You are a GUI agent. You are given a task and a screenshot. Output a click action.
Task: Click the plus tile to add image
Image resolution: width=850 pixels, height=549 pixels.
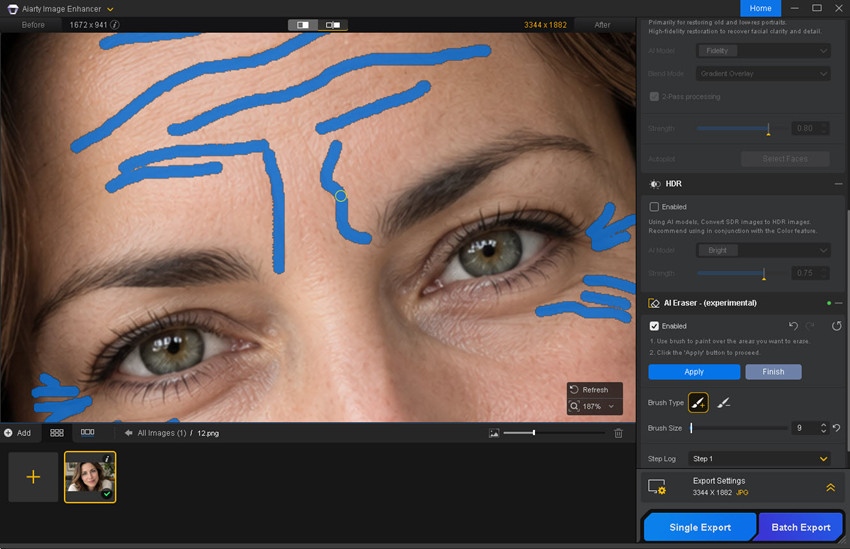[33, 477]
